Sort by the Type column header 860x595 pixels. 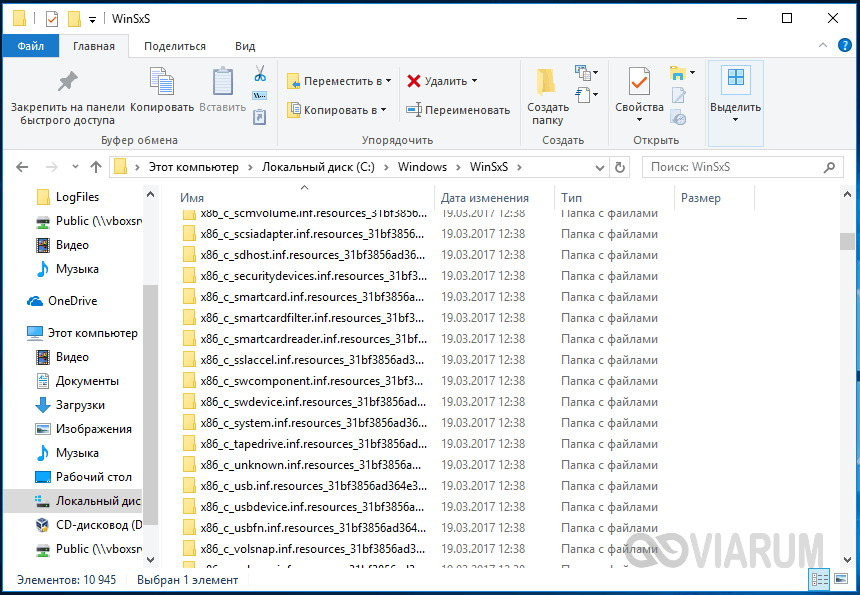(x=614, y=198)
